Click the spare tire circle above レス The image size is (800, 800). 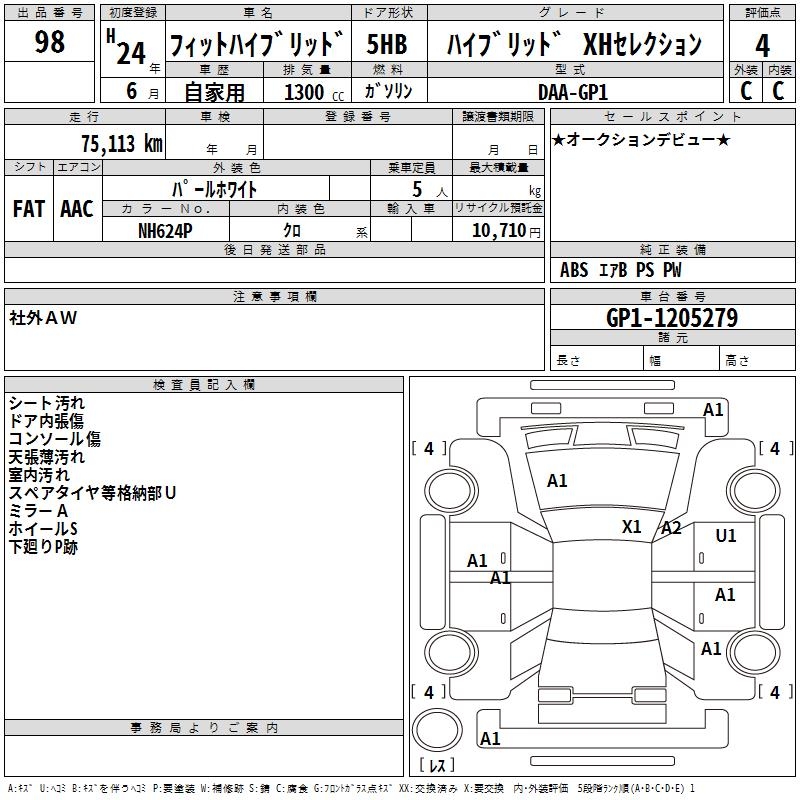[x=437, y=729]
